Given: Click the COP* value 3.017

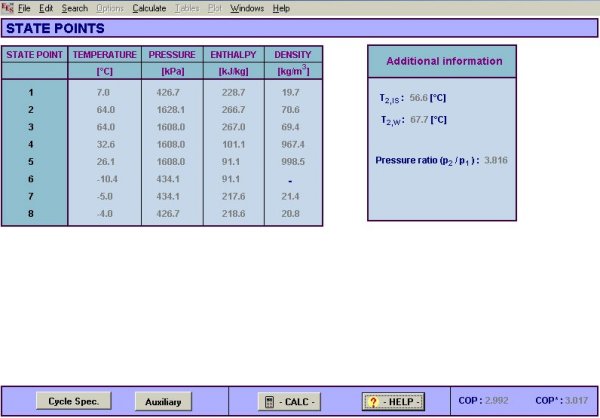Looking at the screenshot, I should [576, 401].
